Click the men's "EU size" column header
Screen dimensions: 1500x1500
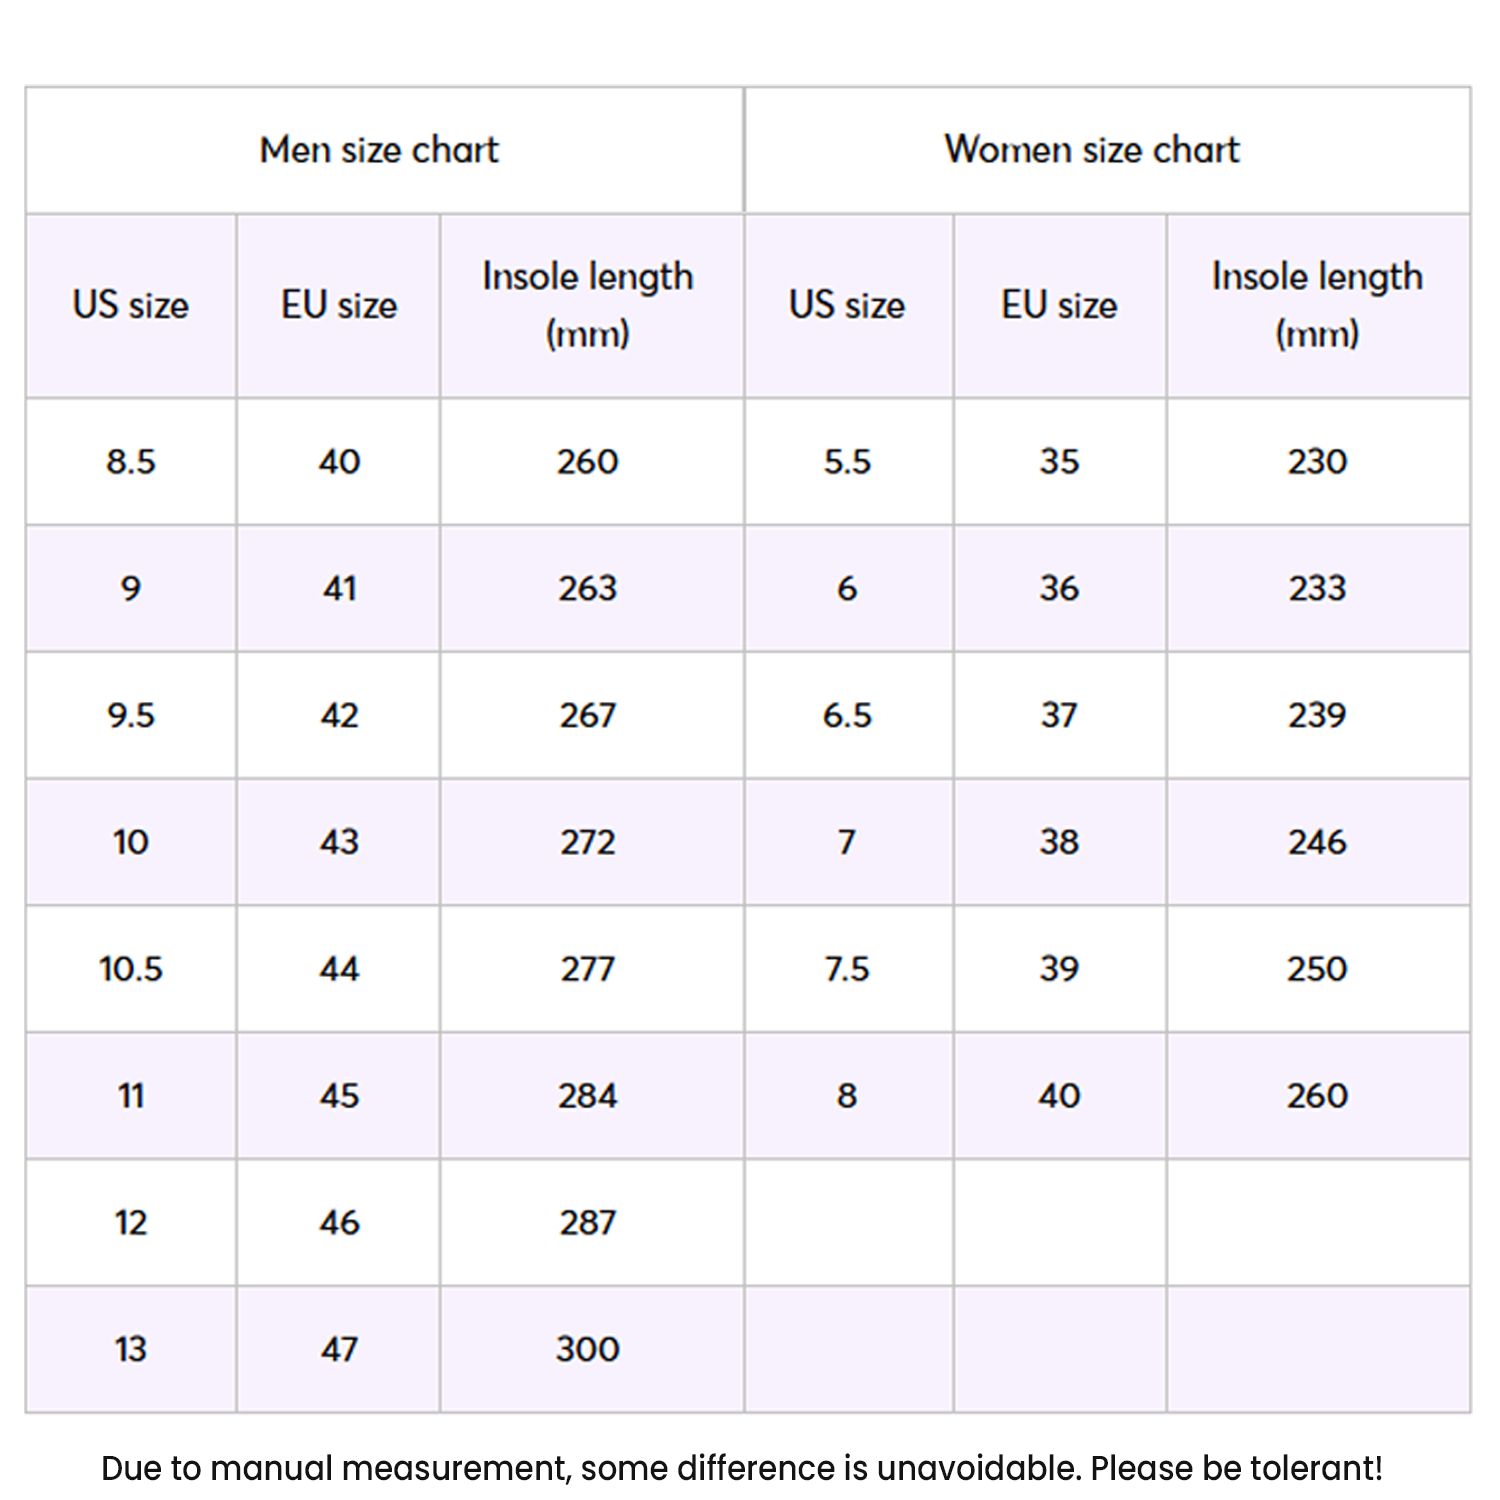[339, 305]
